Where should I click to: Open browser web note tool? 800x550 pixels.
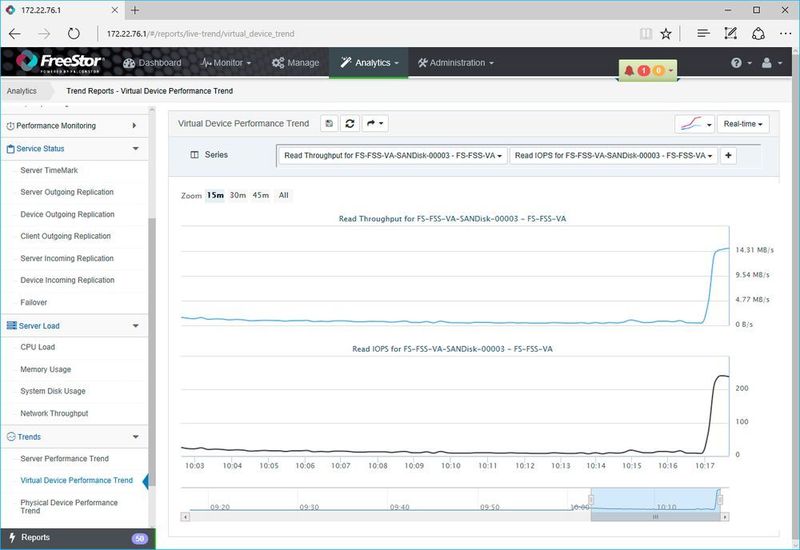pos(731,34)
